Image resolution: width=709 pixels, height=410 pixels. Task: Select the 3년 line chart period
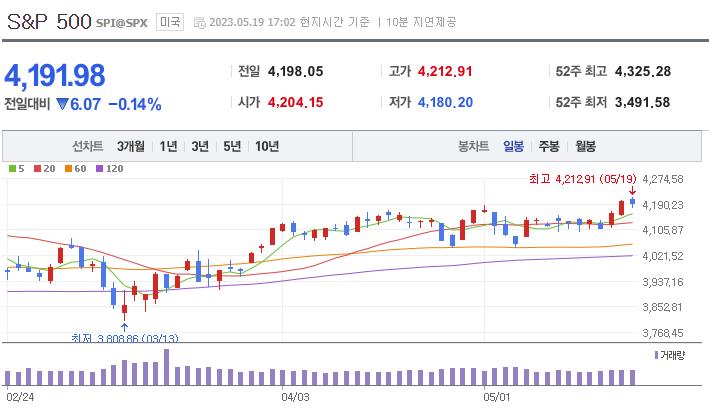(x=200, y=146)
